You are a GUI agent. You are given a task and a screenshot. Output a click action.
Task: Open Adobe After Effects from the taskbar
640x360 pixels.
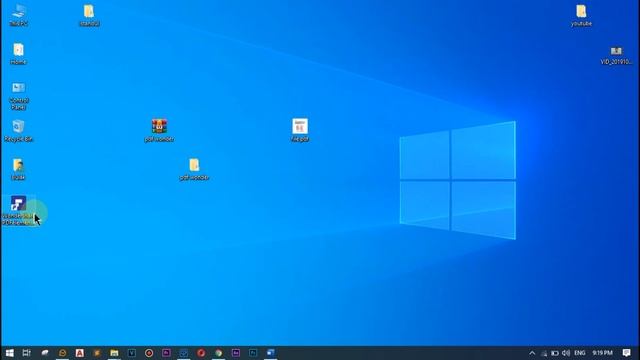click(x=236, y=353)
